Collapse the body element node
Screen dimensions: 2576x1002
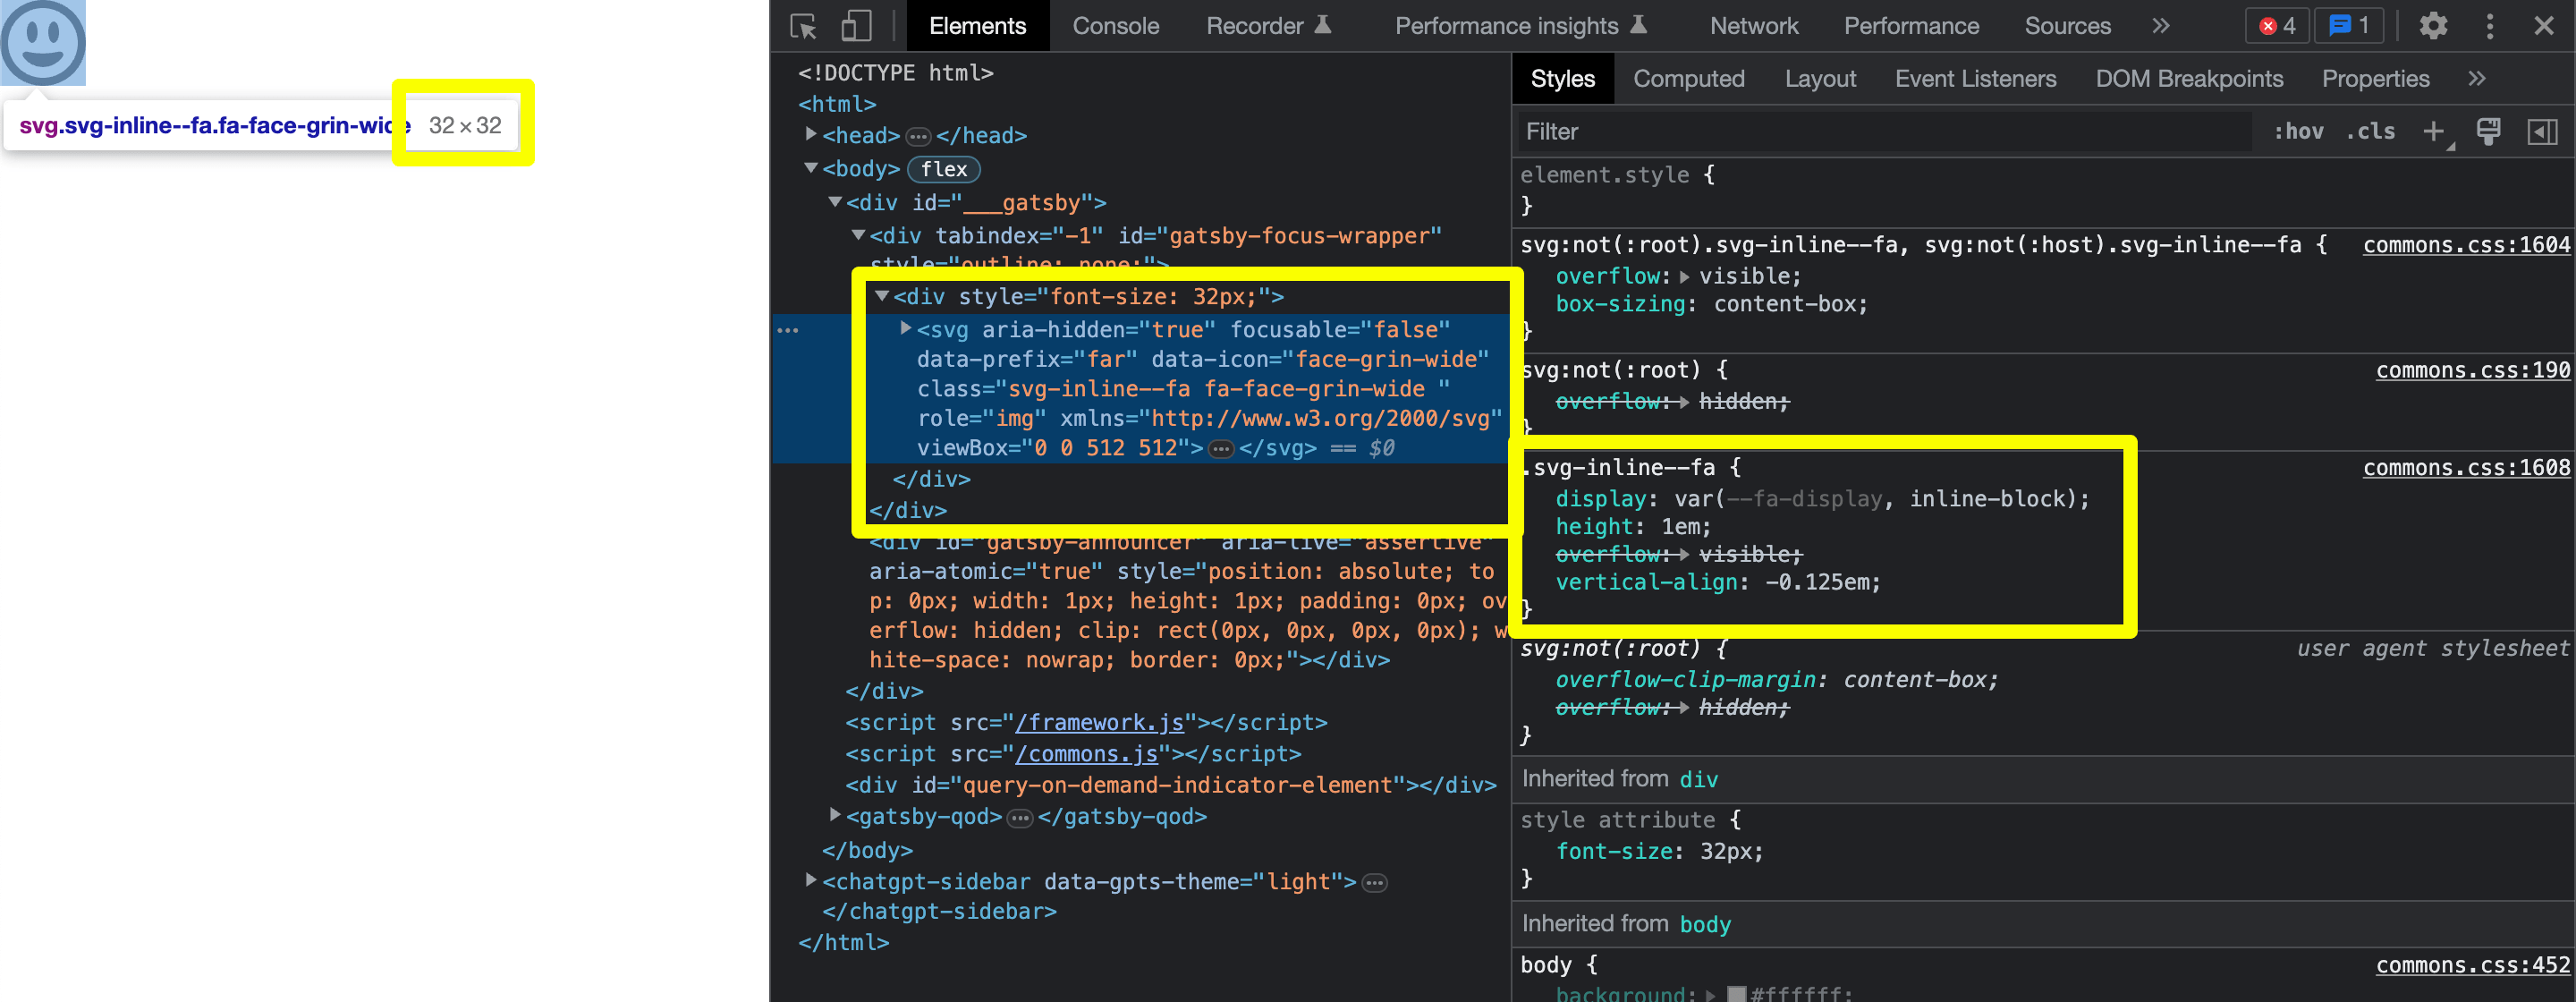811,168
